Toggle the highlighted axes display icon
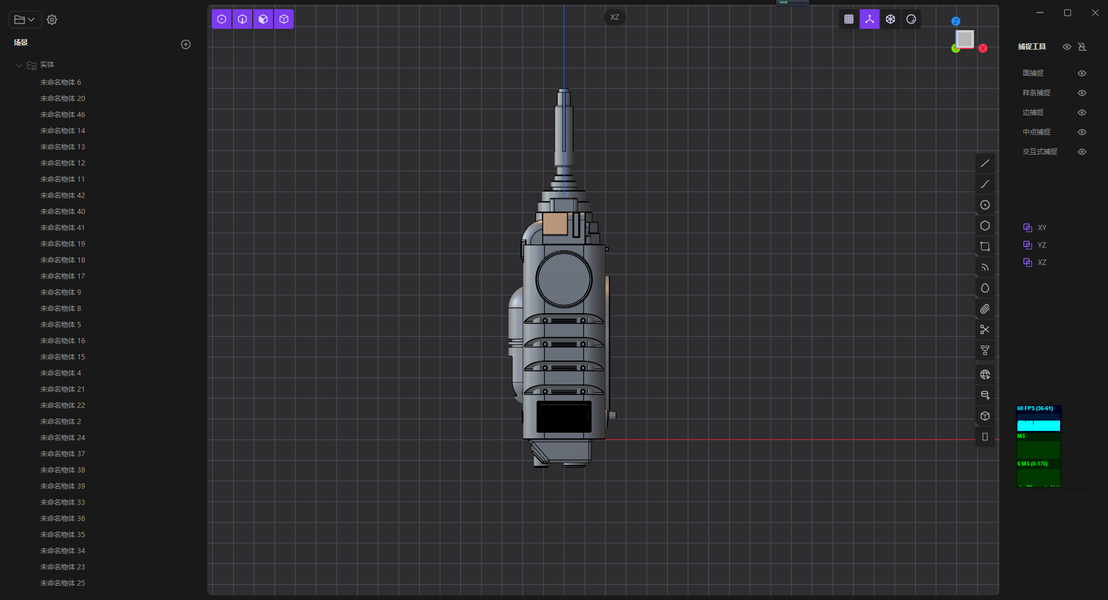 pyautogui.click(x=870, y=19)
